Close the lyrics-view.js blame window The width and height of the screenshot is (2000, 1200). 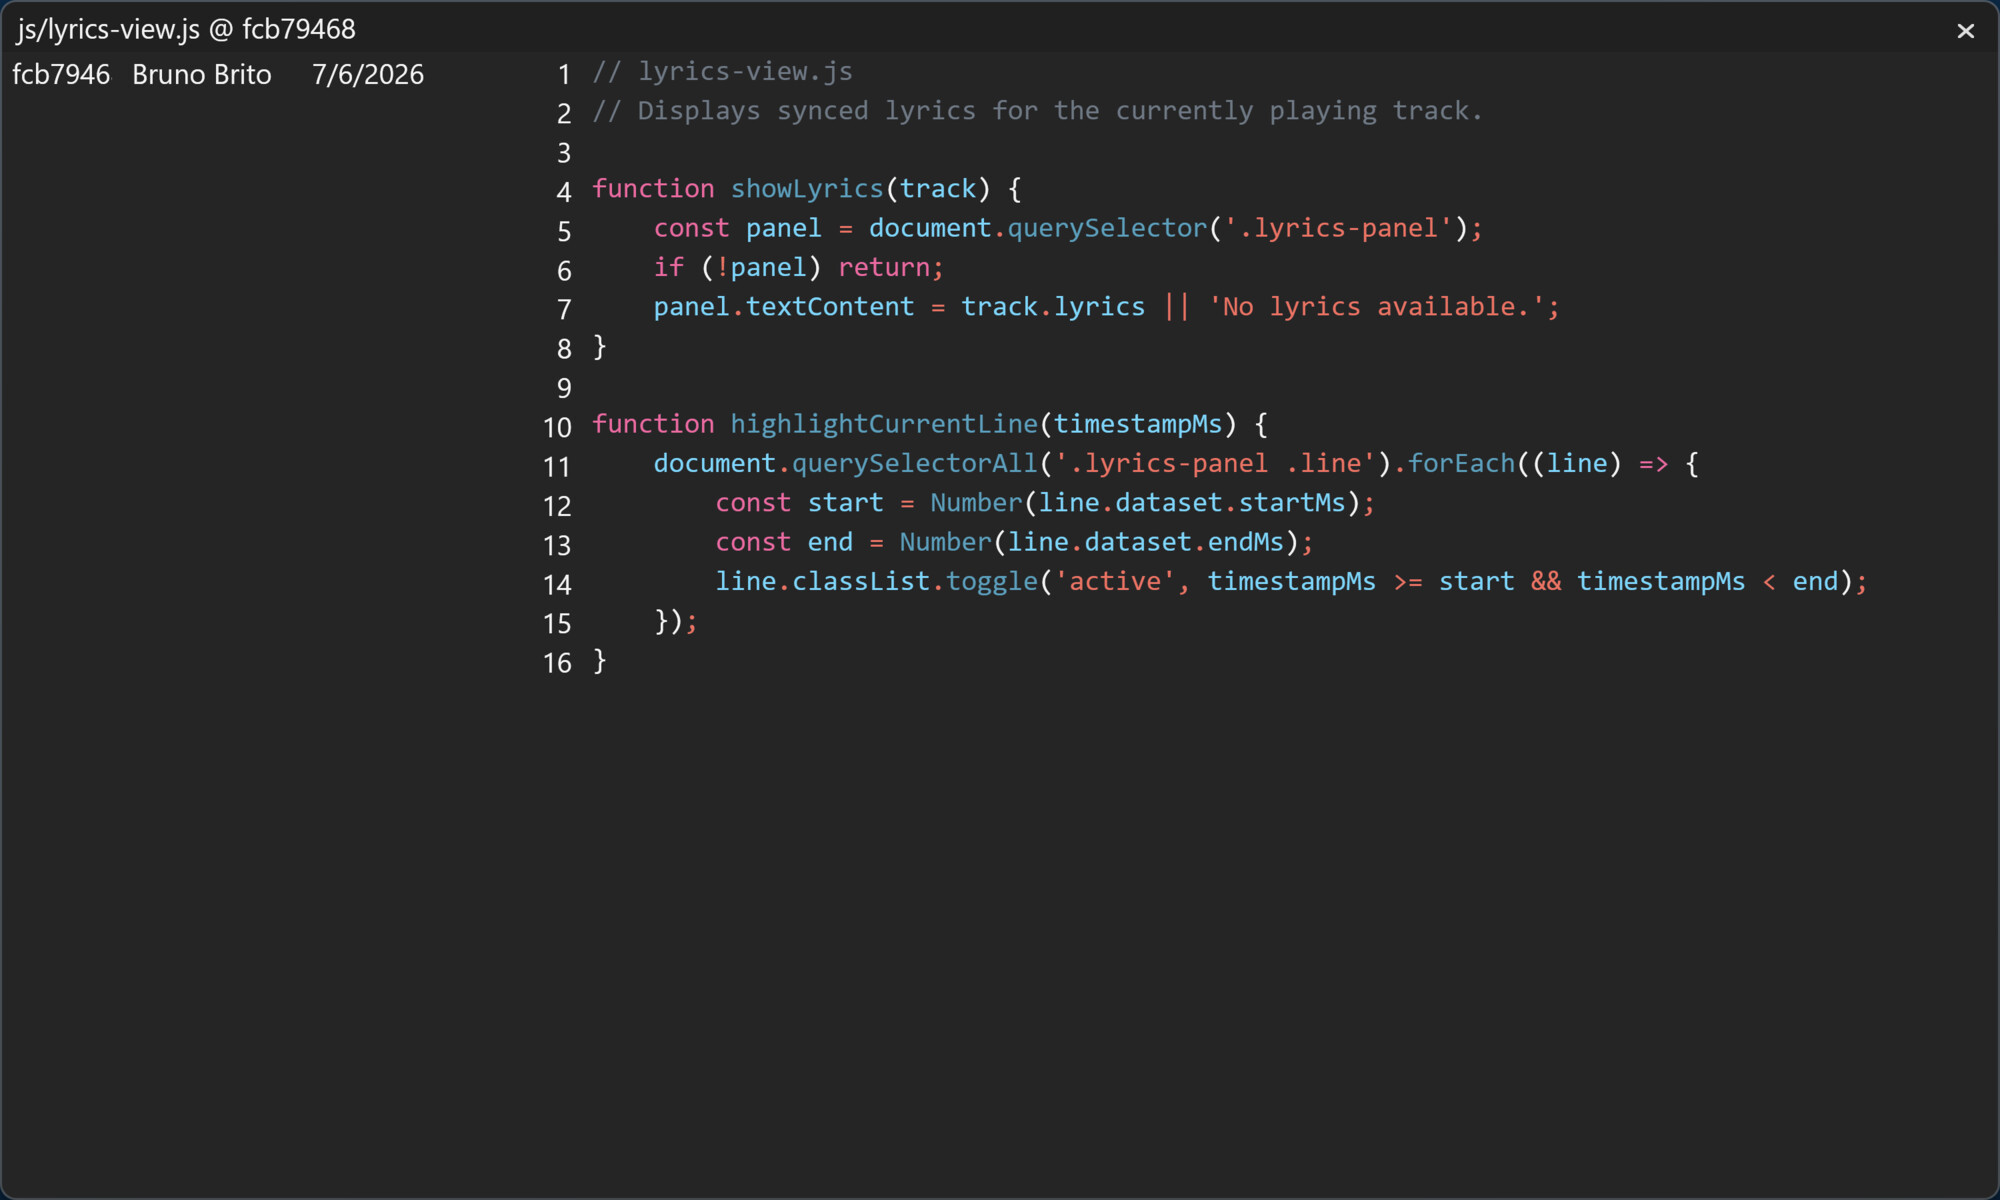[x=1965, y=31]
